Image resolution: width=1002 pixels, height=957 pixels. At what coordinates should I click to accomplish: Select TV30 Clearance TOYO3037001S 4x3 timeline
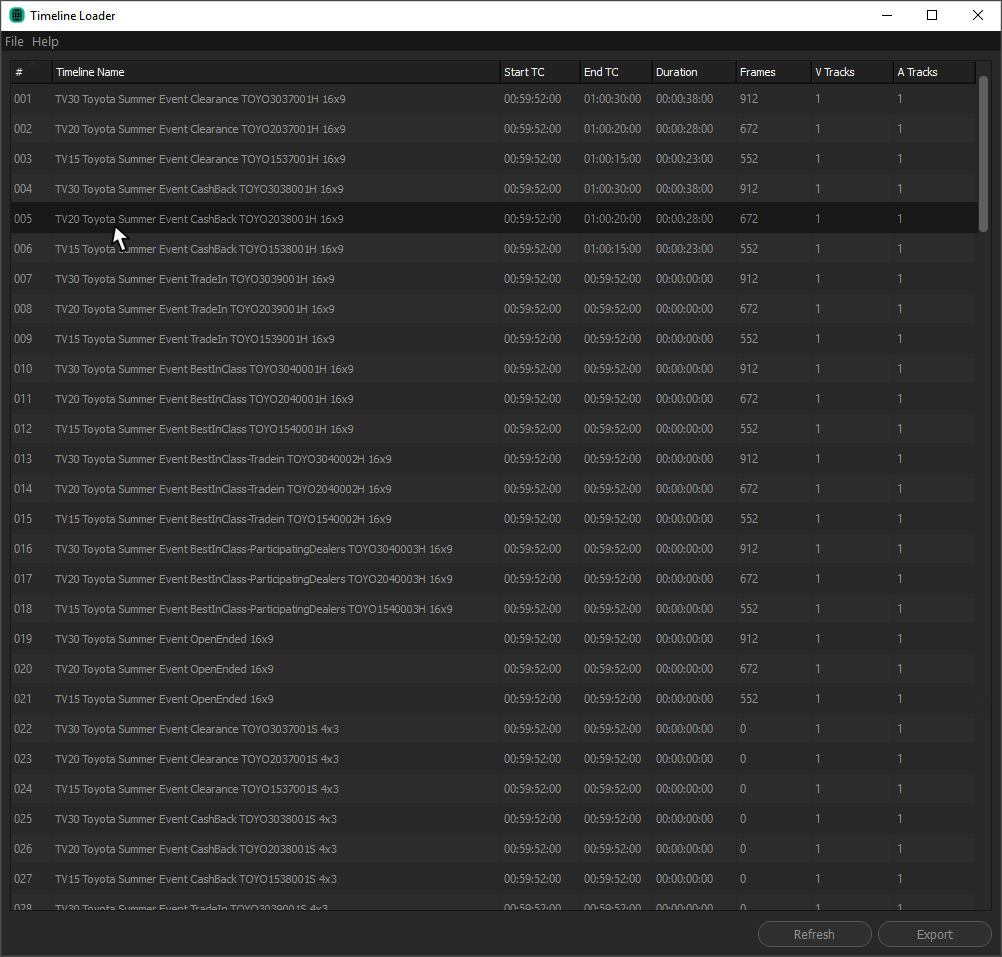[493, 730]
